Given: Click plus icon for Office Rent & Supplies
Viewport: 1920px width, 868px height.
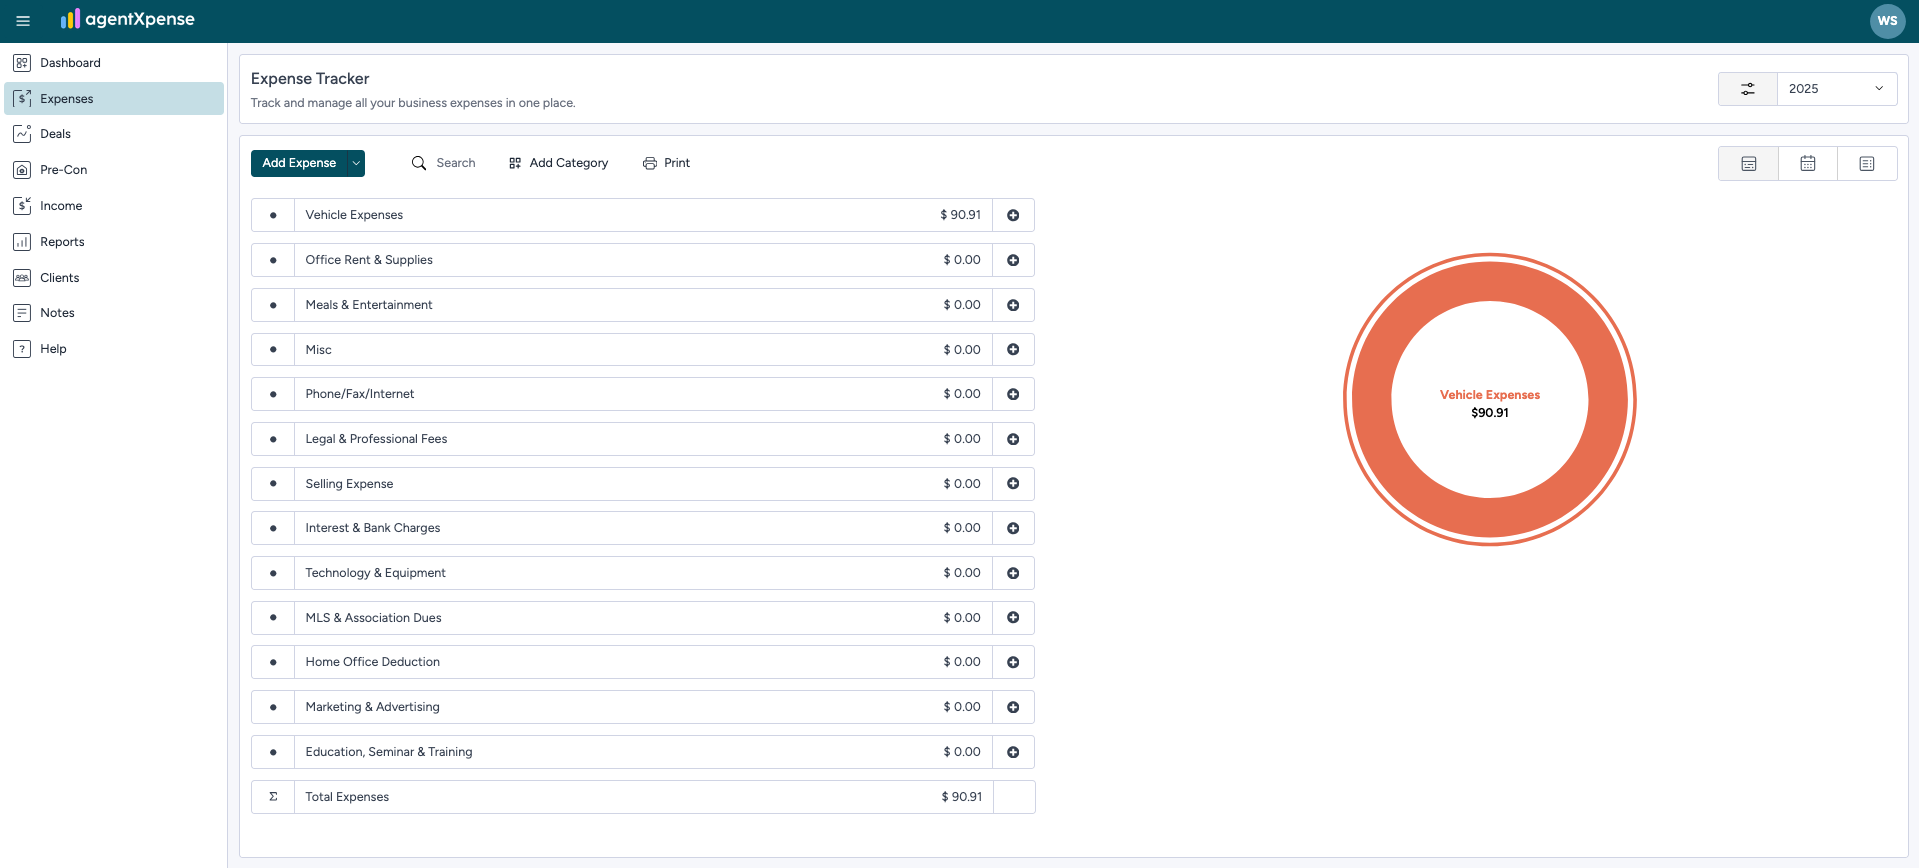Looking at the screenshot, I should coord(1013,260).
